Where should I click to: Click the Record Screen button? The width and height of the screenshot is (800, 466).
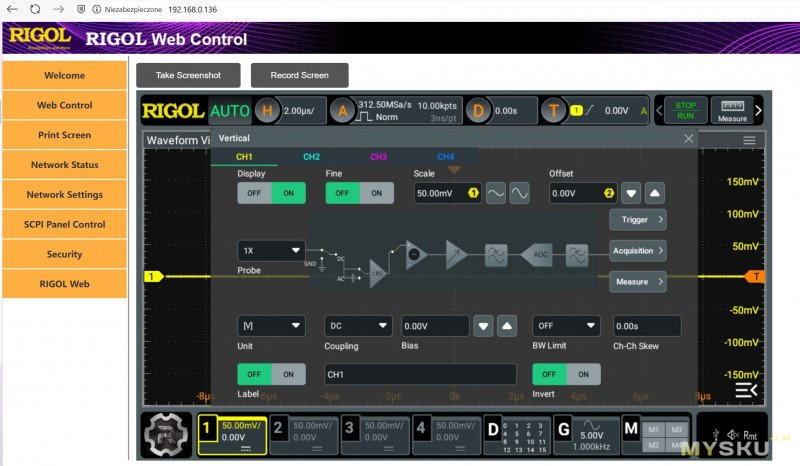[299, 76]
